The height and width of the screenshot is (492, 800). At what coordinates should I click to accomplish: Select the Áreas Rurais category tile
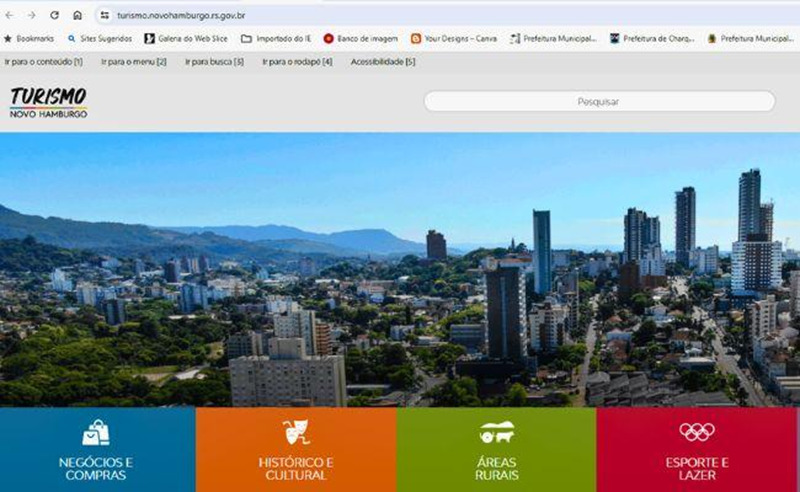click(496, 450)
